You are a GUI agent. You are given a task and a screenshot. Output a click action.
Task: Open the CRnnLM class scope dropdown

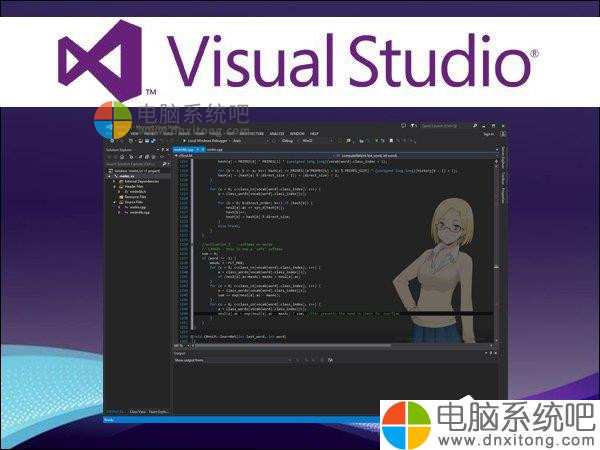pos(253,156)
